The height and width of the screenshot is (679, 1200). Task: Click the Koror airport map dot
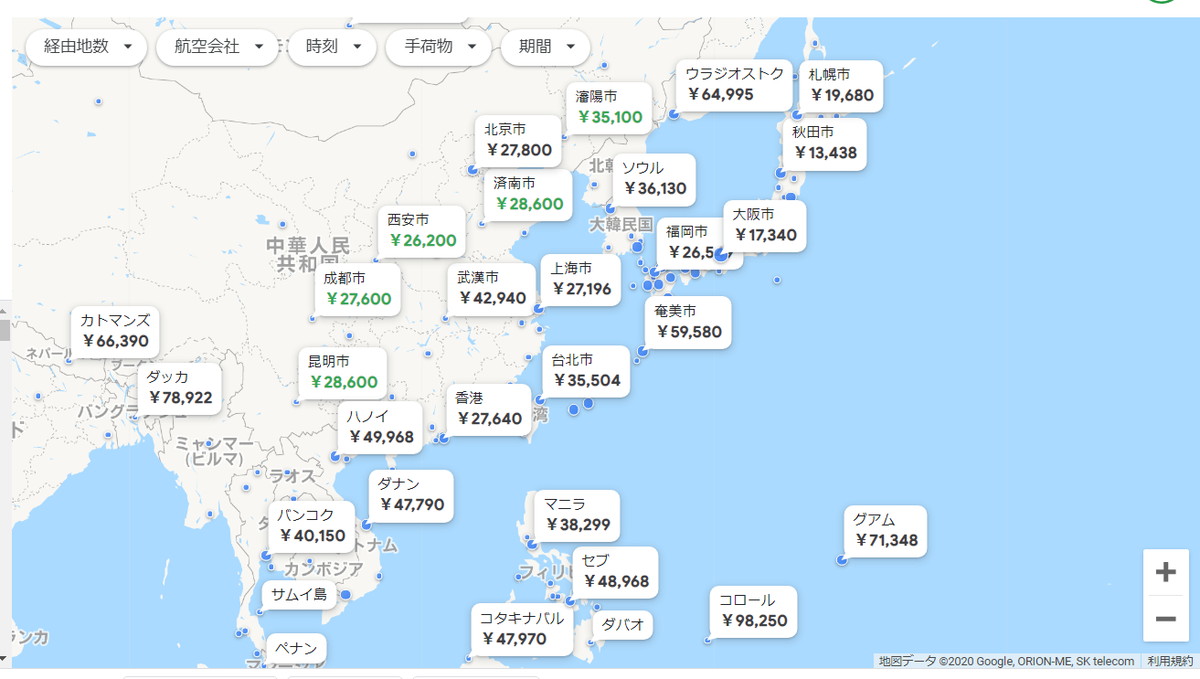coord(708,640)
